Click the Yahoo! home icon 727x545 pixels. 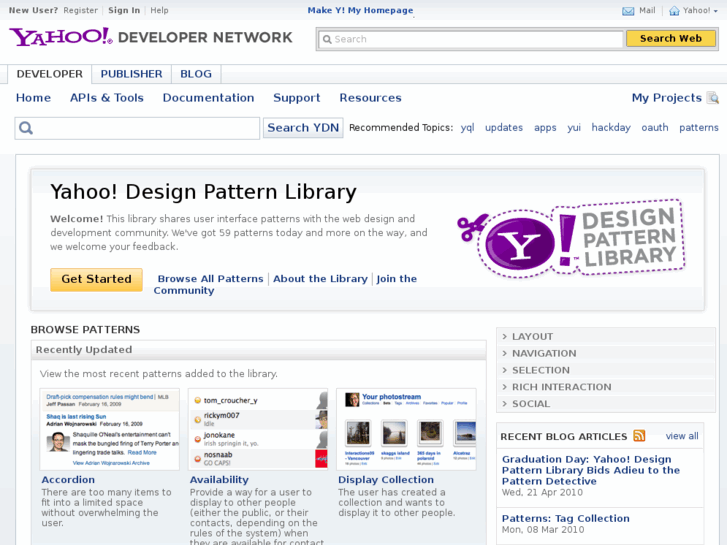[675, 11]
